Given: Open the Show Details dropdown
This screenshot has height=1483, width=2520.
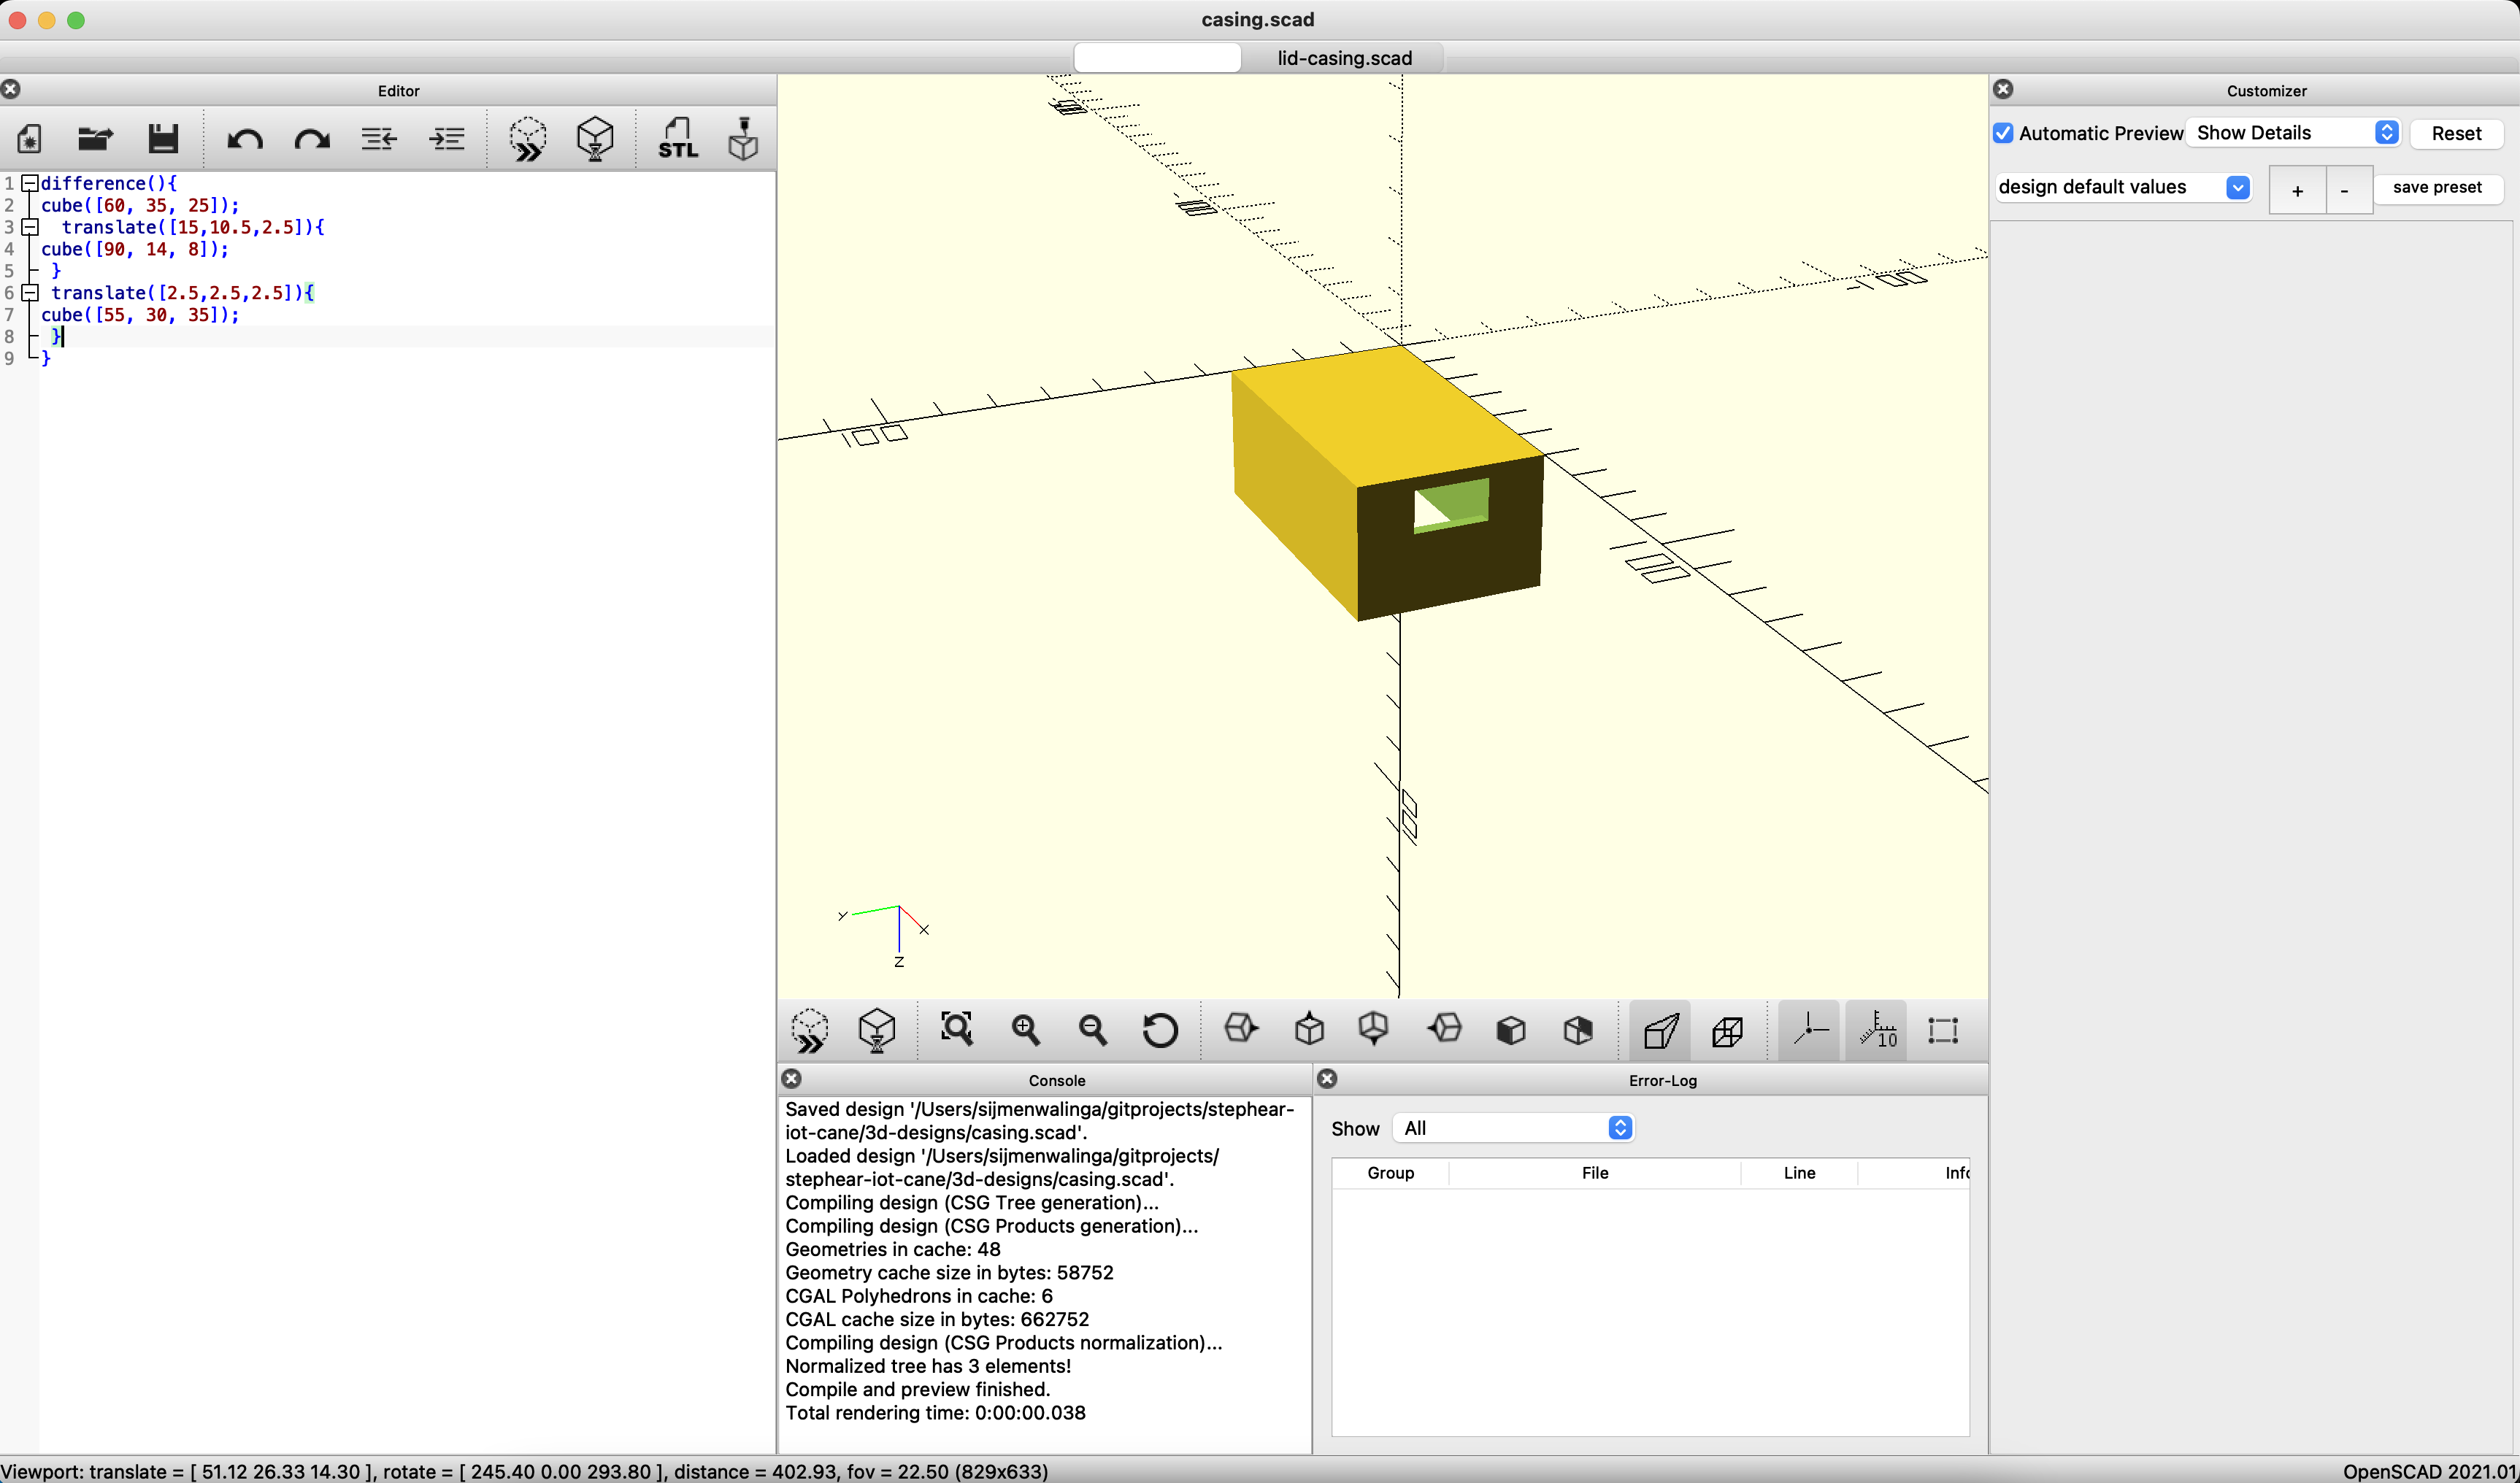Looking at the screenshot, I should point(2292,133).
